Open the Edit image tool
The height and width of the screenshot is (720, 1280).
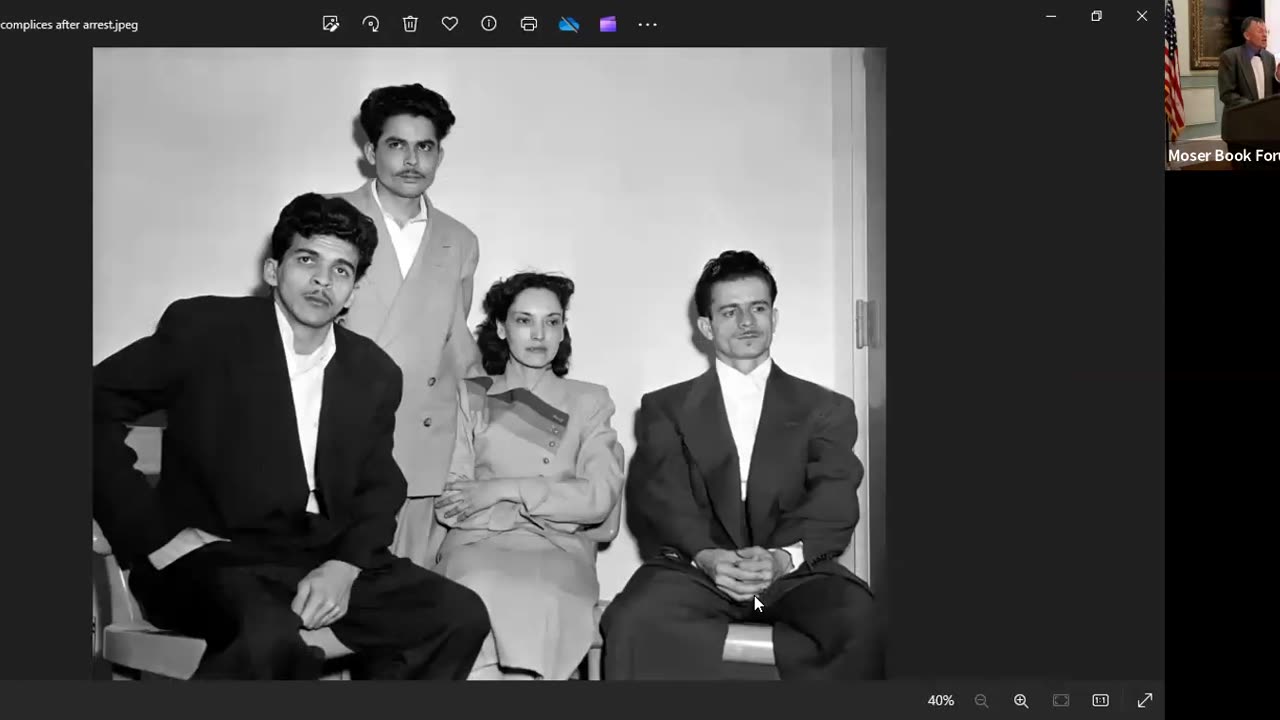click(x=331, y=24)
